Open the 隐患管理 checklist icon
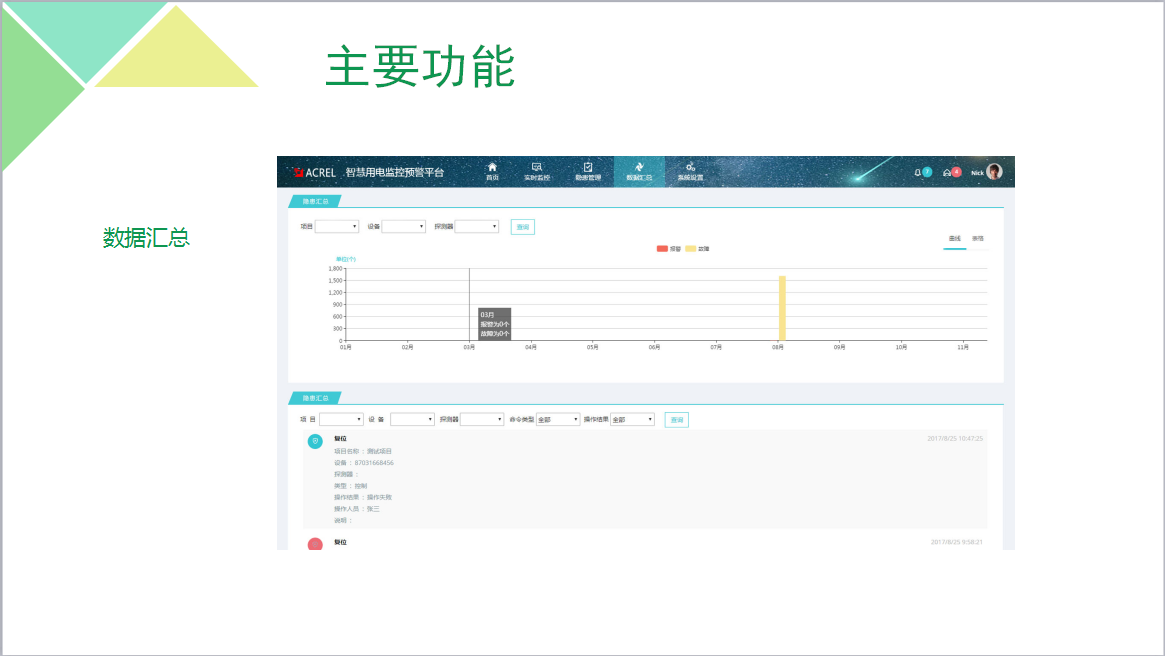This screenshot has height=656, width=1165. pyautogui.click(x=588, y=168)
